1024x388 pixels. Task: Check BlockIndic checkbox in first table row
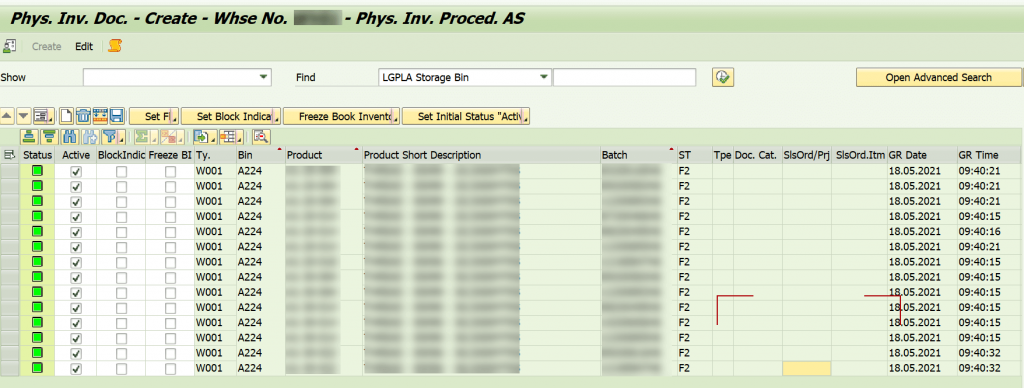point(121,171)
